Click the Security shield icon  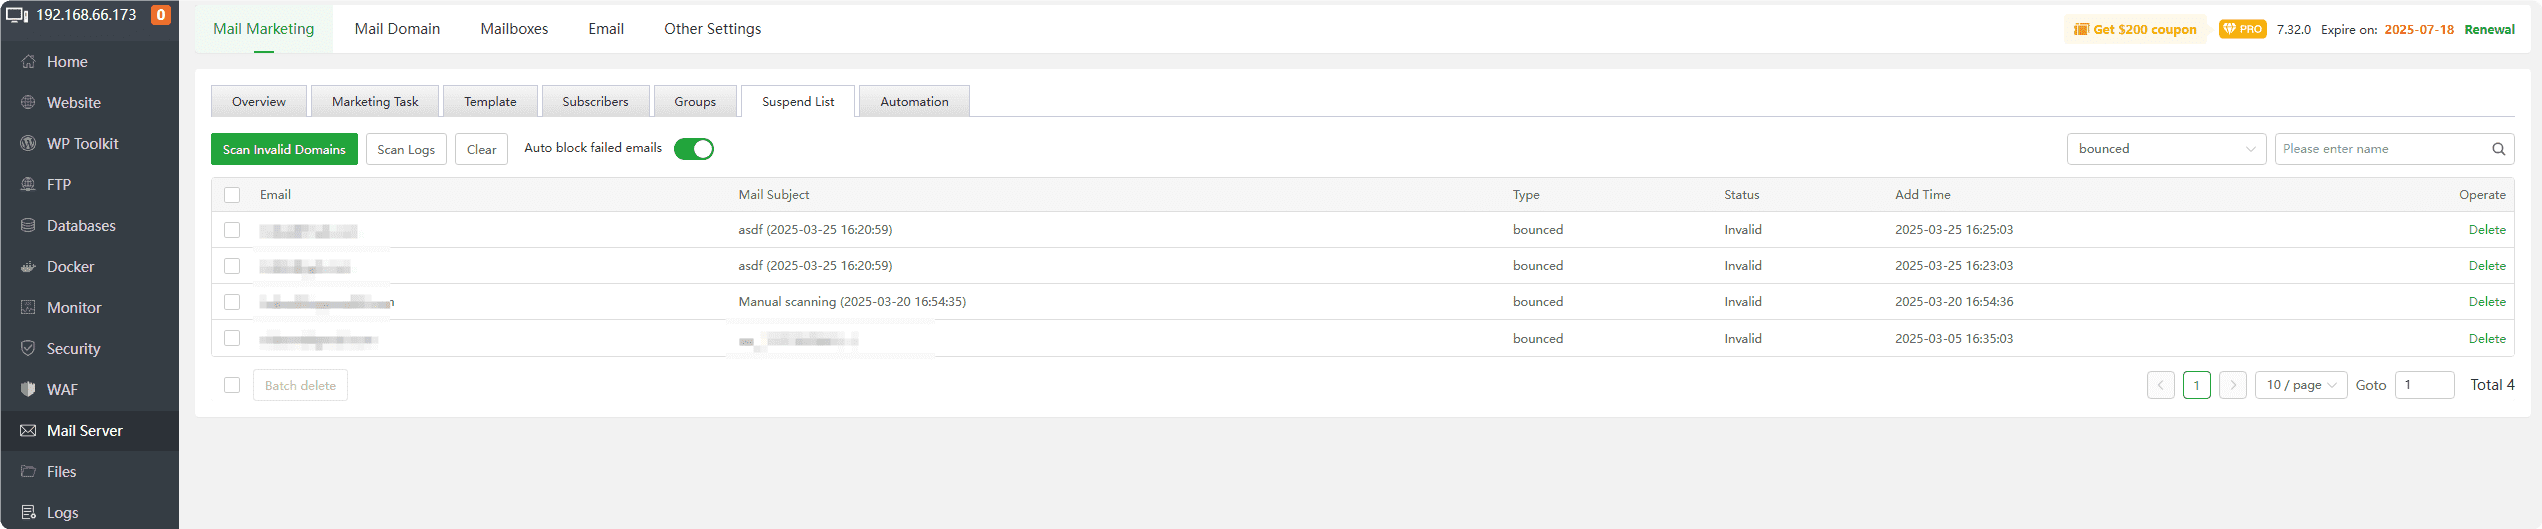tap(28, 349)
